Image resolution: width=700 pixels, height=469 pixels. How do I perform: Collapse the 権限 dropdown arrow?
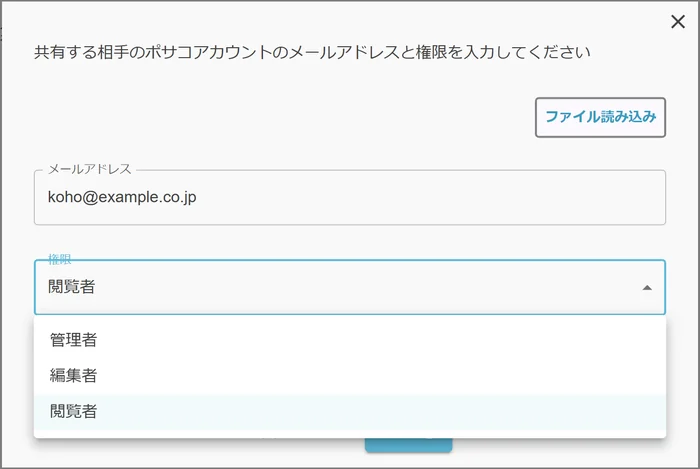(647, 288)
